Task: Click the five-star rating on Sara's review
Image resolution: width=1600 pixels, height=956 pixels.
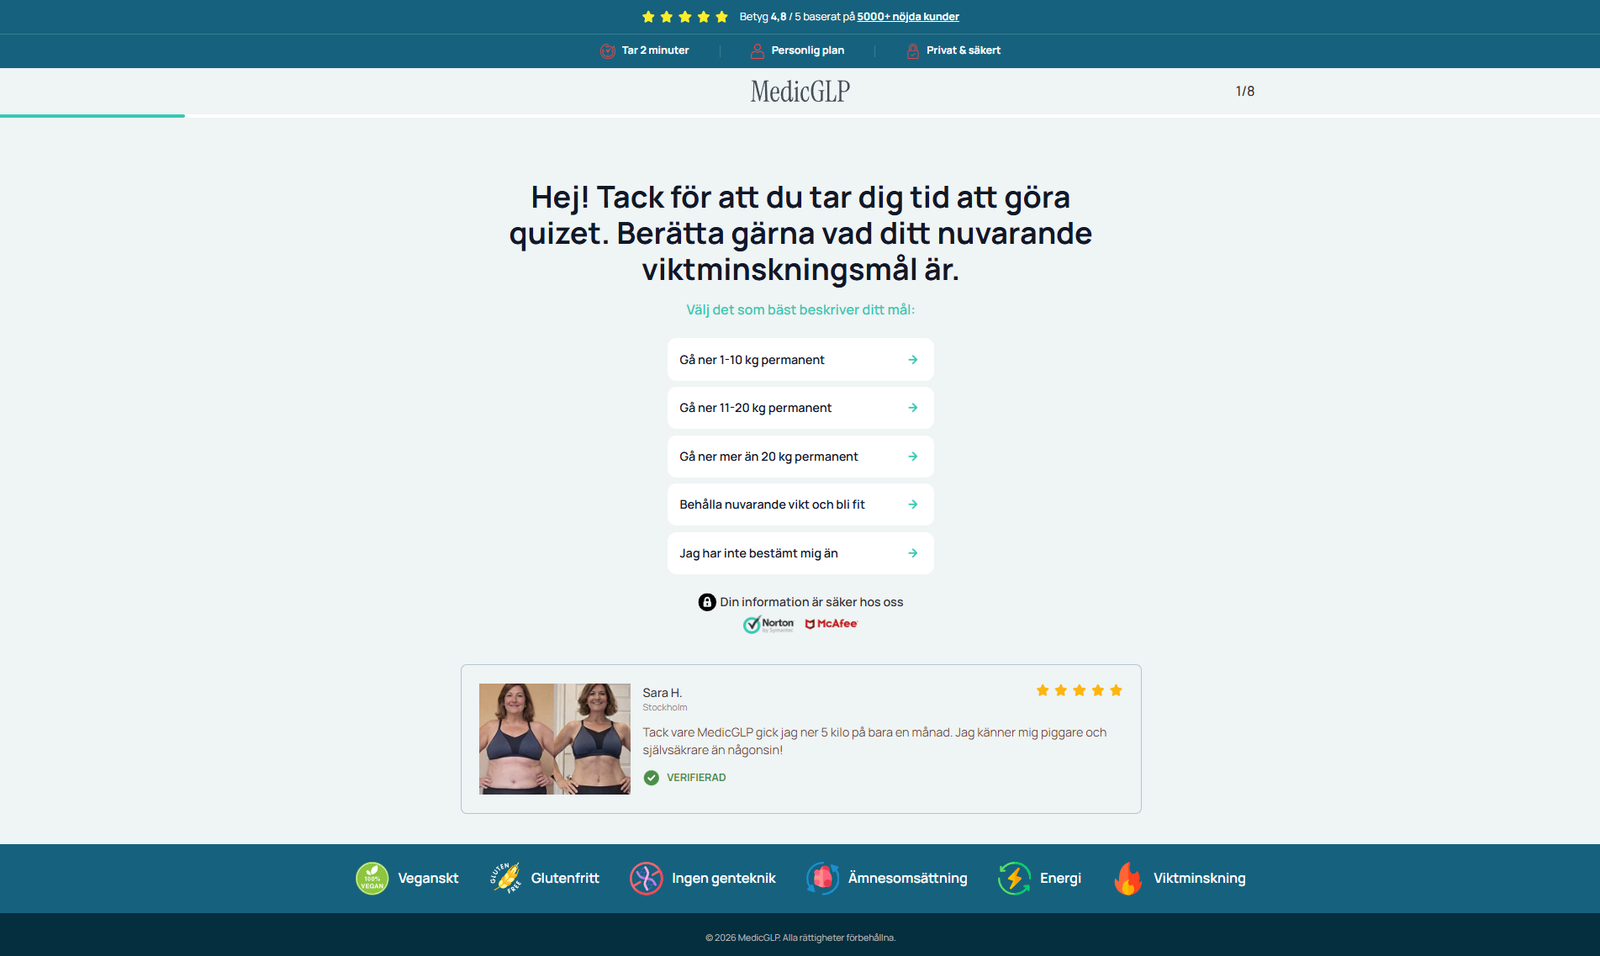Action: 1079,690
